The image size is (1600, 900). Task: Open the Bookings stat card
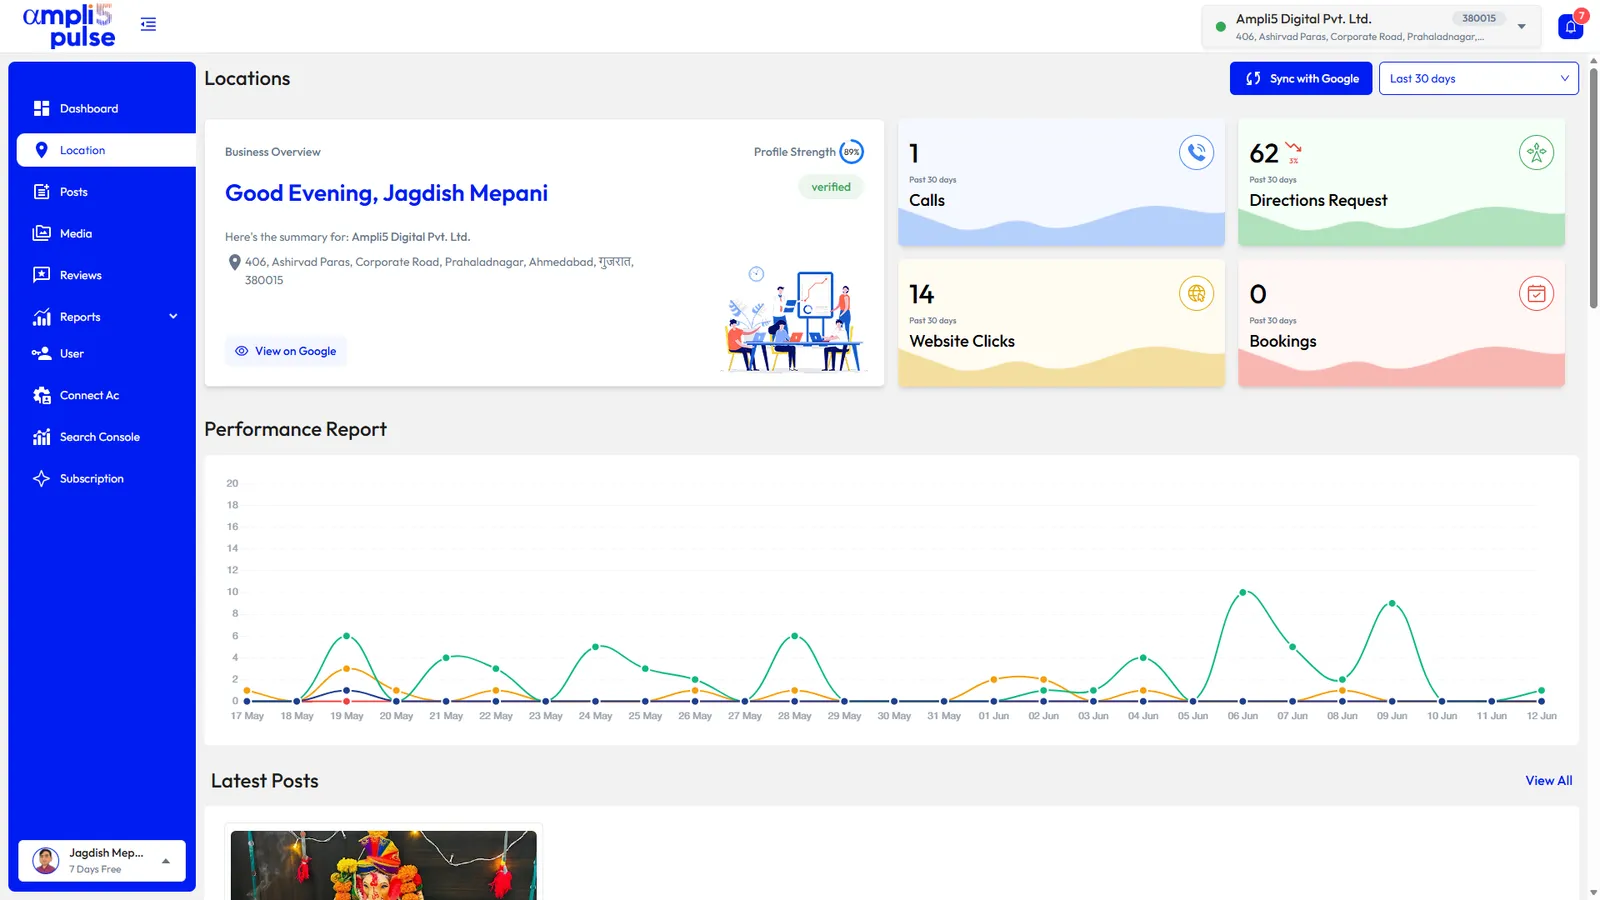point(1401,324)
